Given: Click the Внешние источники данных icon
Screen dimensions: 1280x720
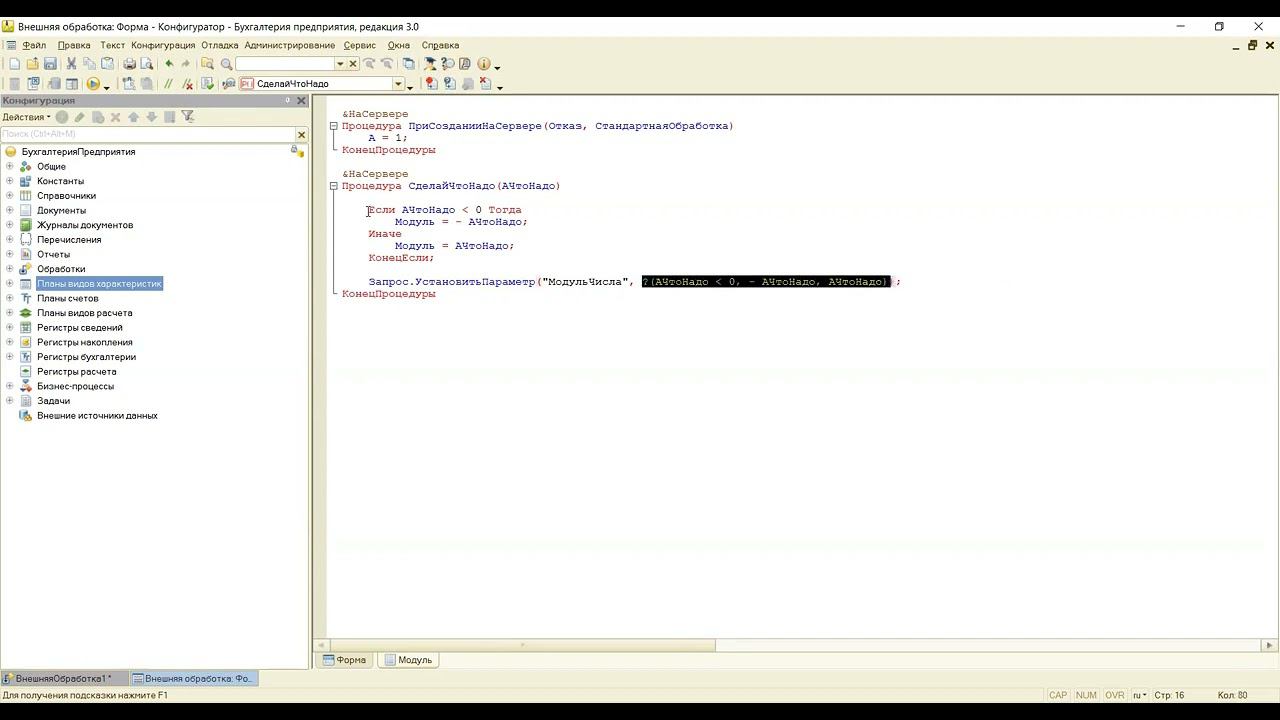Looking at the screenshot, I should (x=26, y=415).
